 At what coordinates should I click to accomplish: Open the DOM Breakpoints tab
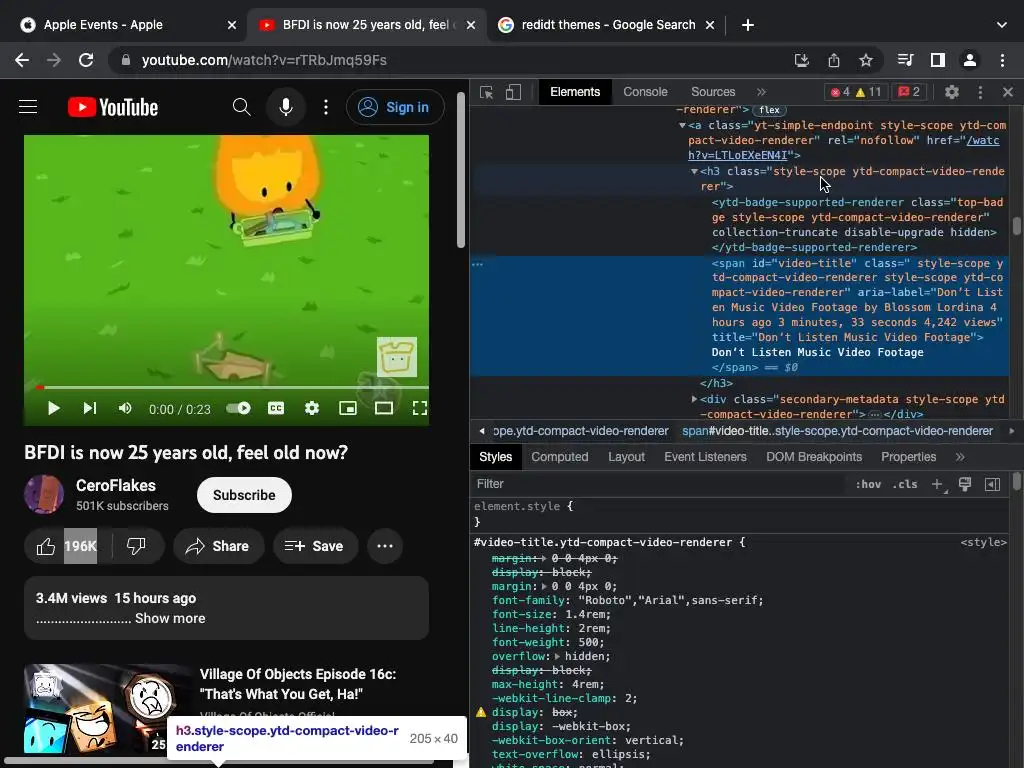click(x=814, y=457)
